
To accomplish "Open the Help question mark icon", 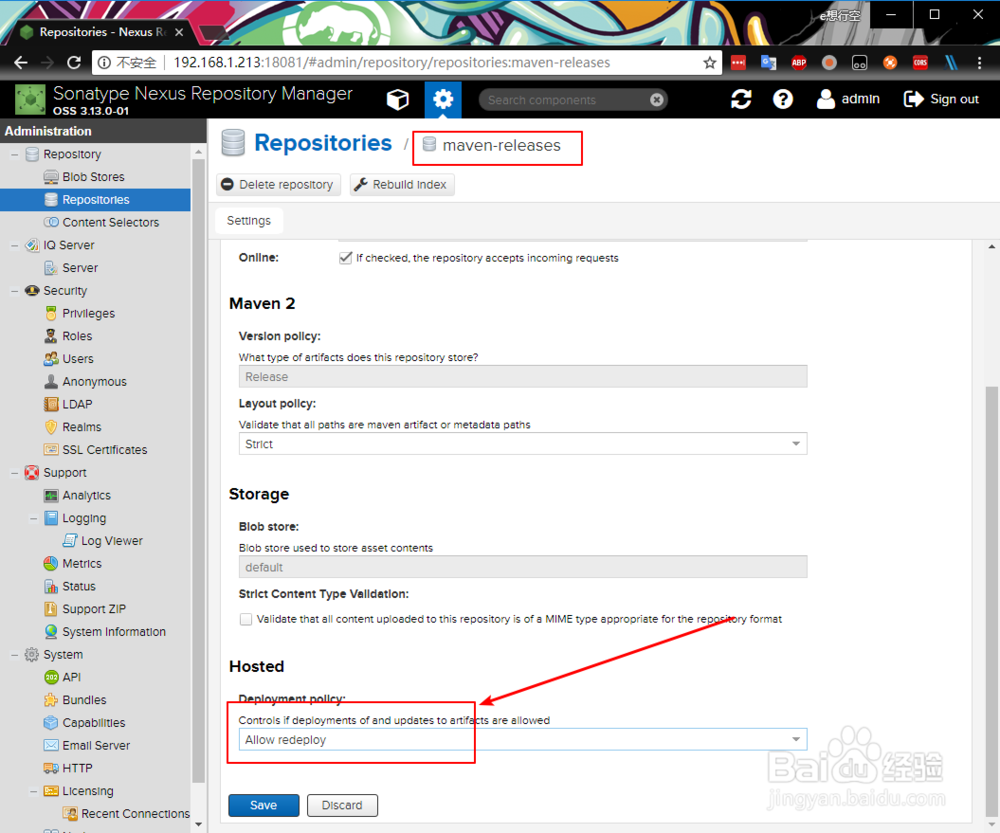I will click(783, 99).
